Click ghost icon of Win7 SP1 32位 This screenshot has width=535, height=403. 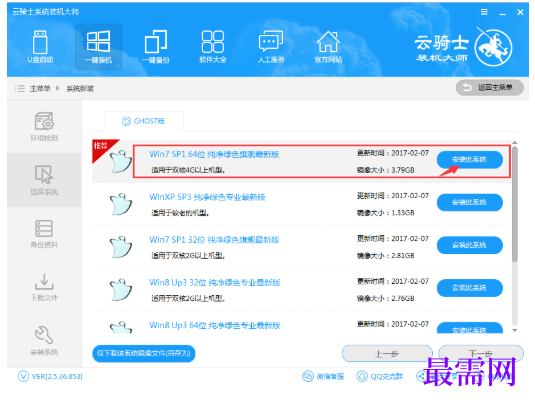click(x=120, y=247)
